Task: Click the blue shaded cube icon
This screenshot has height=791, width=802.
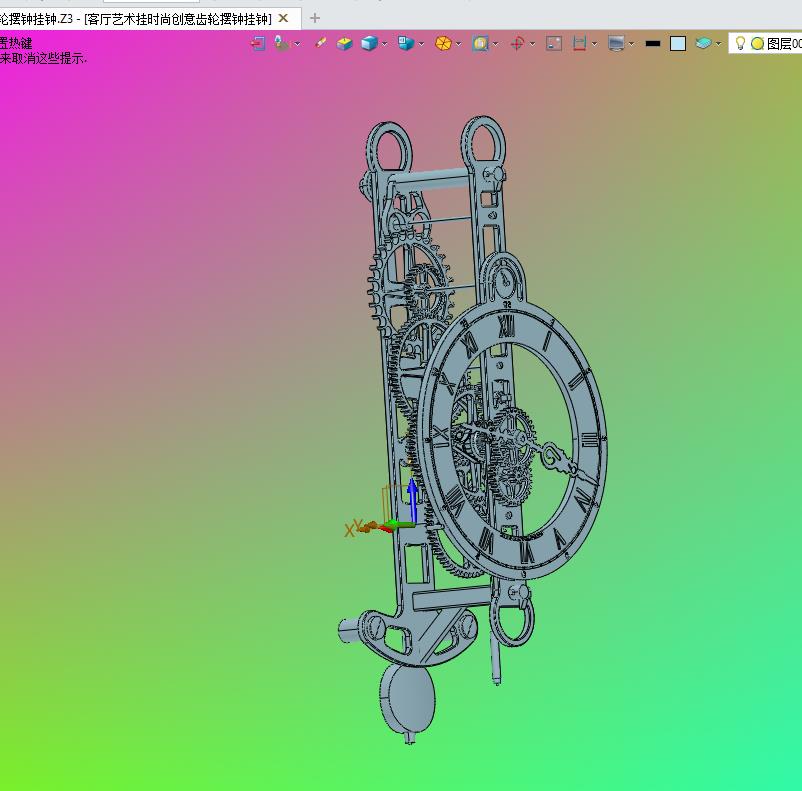Action: (x=369, y=43)
